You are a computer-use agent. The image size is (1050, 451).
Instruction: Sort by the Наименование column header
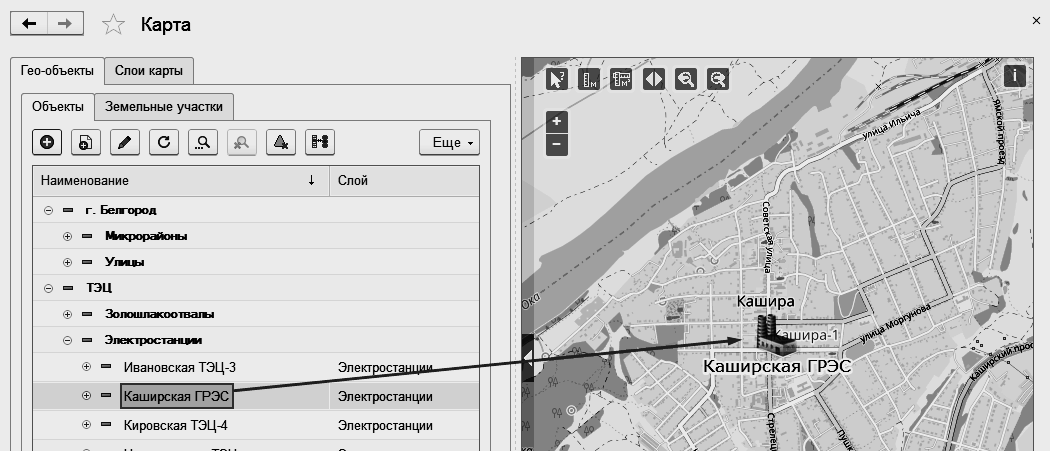pyautogui.click(x=181, y=181)
